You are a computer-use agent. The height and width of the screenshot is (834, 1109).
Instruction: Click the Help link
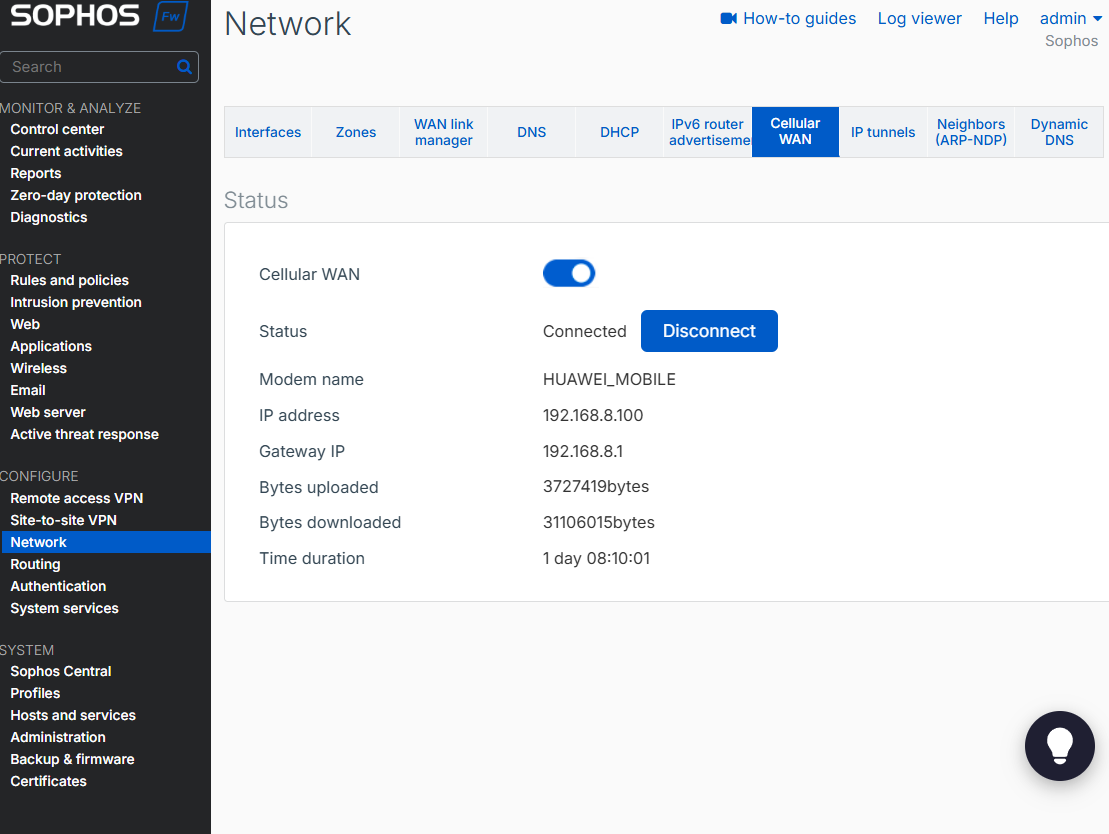[1000, 19]
